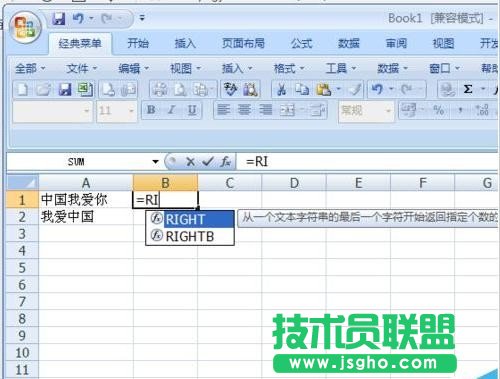The width and height of the screenshot is (500, 379).
Task: Open an existing file from the toolbar
Action: pos(44,90)
